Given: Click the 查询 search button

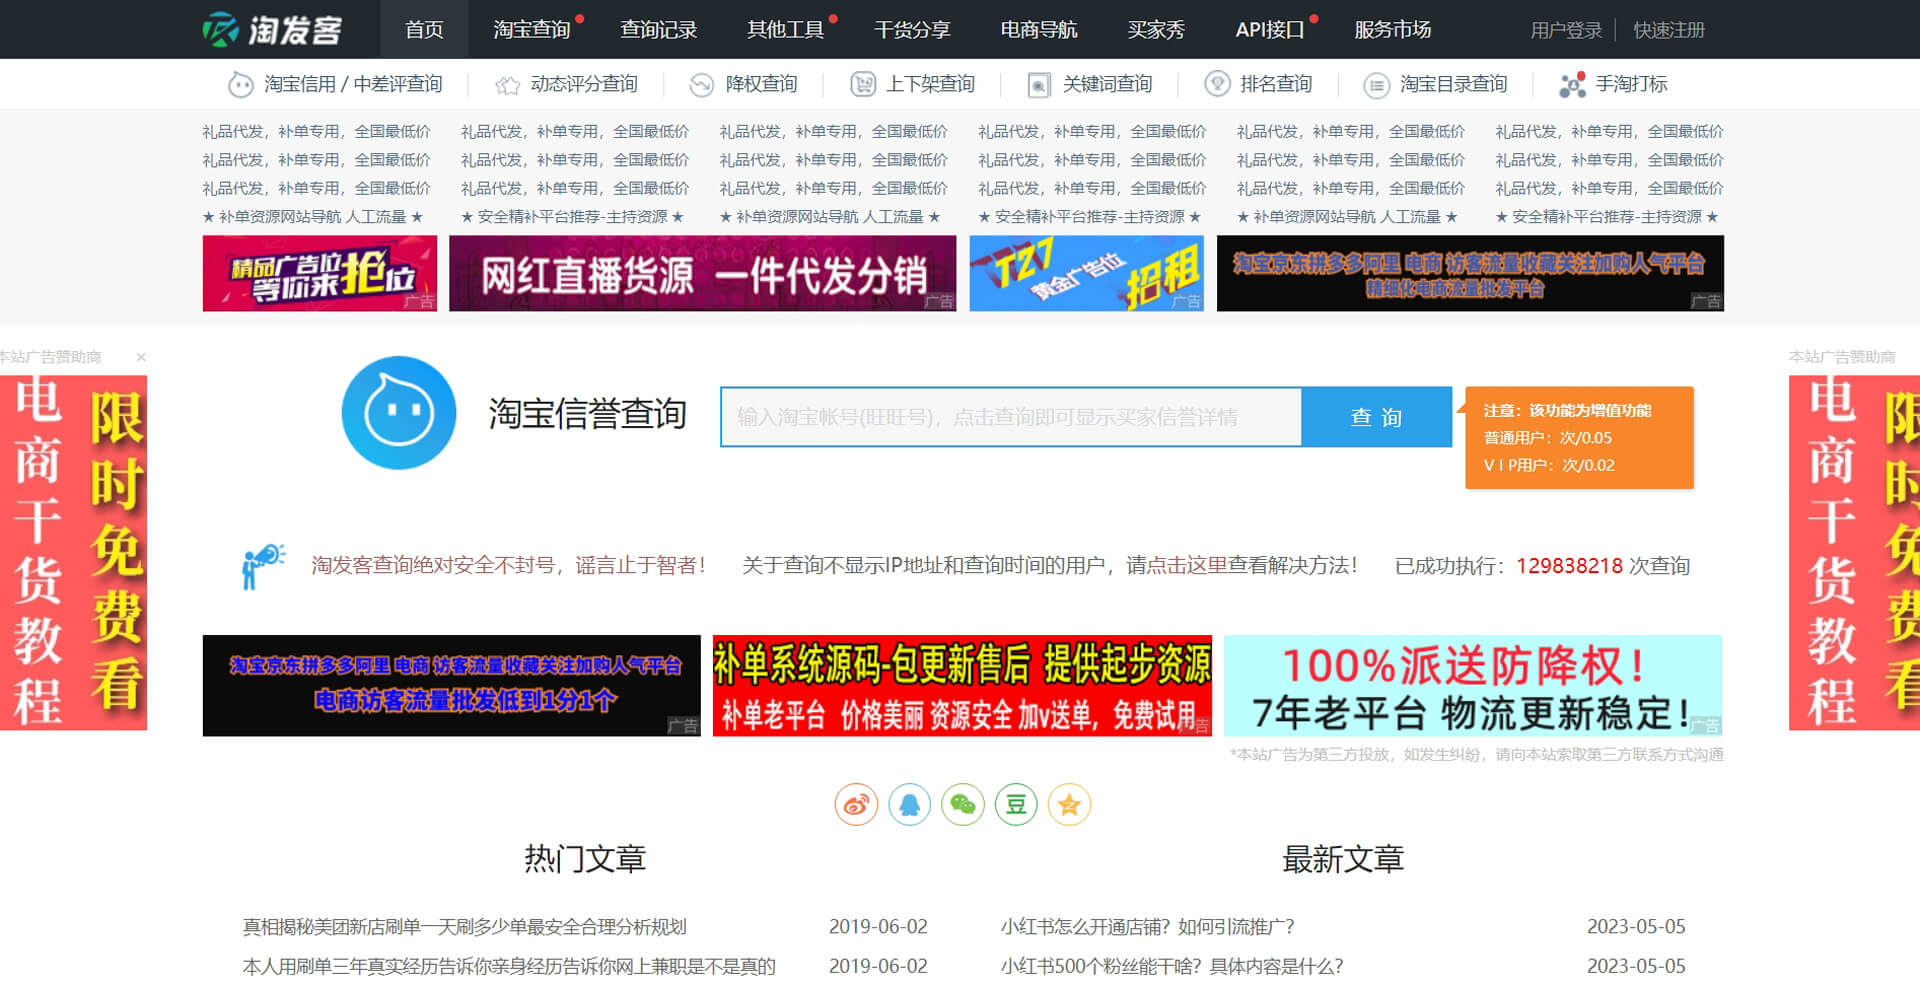Looking at the screenshot, I should (1376, 417).
